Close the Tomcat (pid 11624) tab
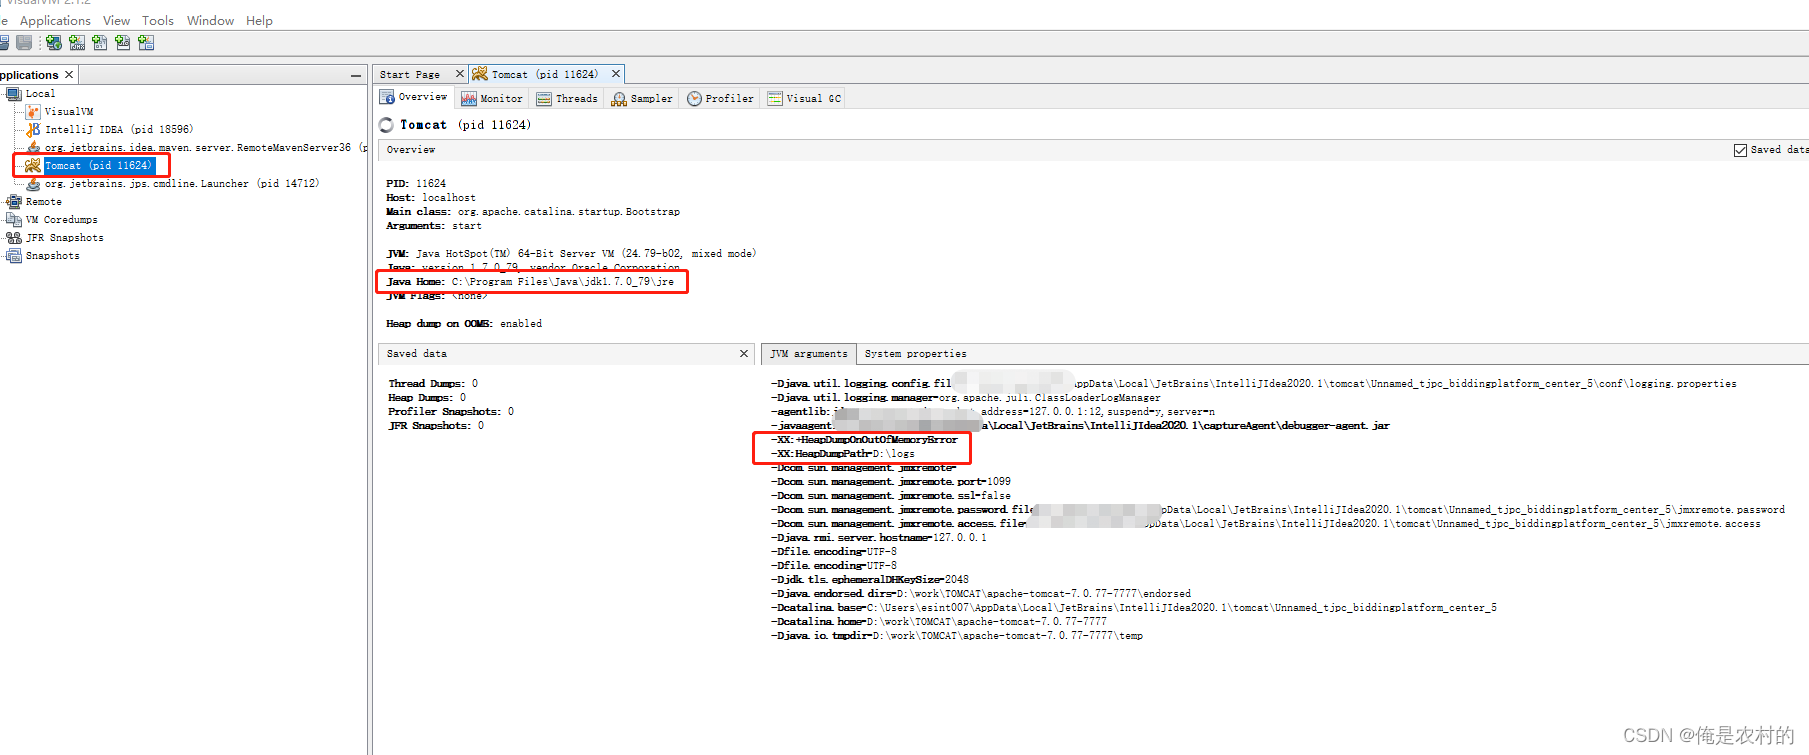1809x755 pixels. 616,74
